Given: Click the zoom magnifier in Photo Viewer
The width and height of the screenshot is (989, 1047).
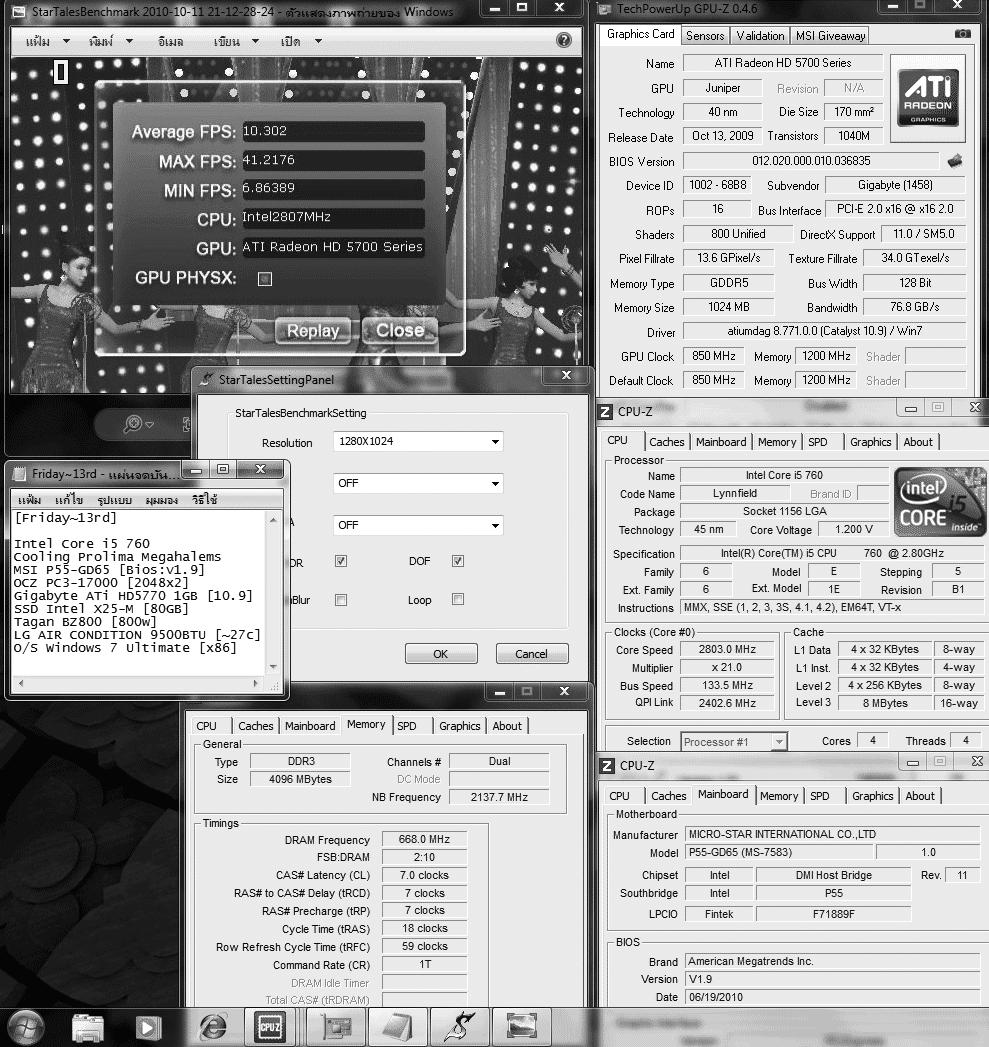Looking at the screenshot, I should (x=133, y=423).
